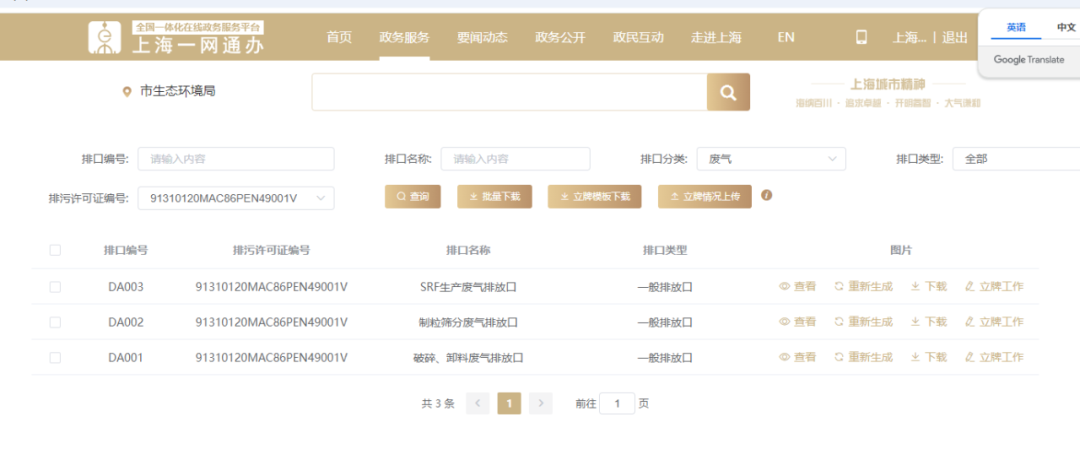Image resolution: width=1080 pixels, height=460 pixels.
Task: Download image for DA003 row
Action: (x=928, y=286)
